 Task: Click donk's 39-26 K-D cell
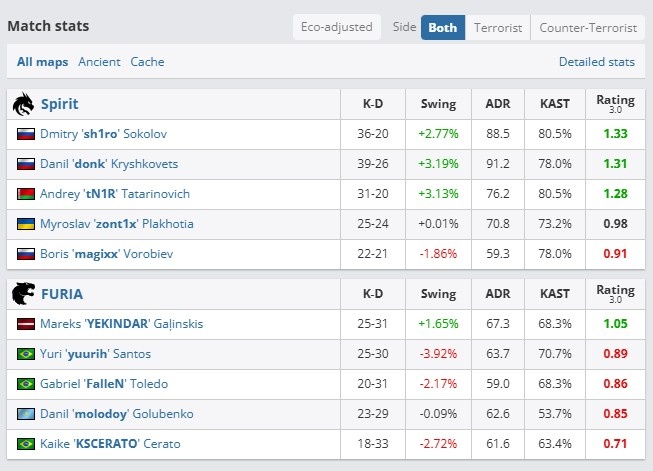(x=373, y=164)
